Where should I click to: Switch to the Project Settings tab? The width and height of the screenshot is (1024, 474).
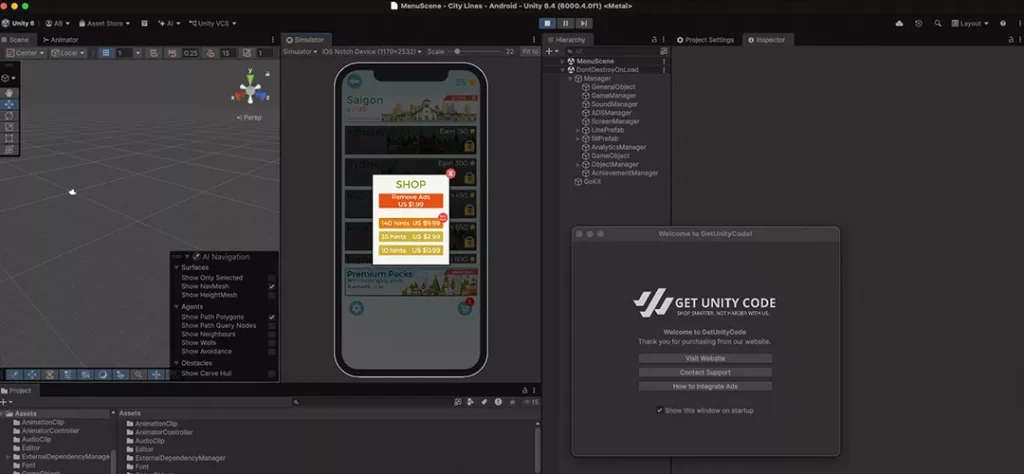click(705, 40)
